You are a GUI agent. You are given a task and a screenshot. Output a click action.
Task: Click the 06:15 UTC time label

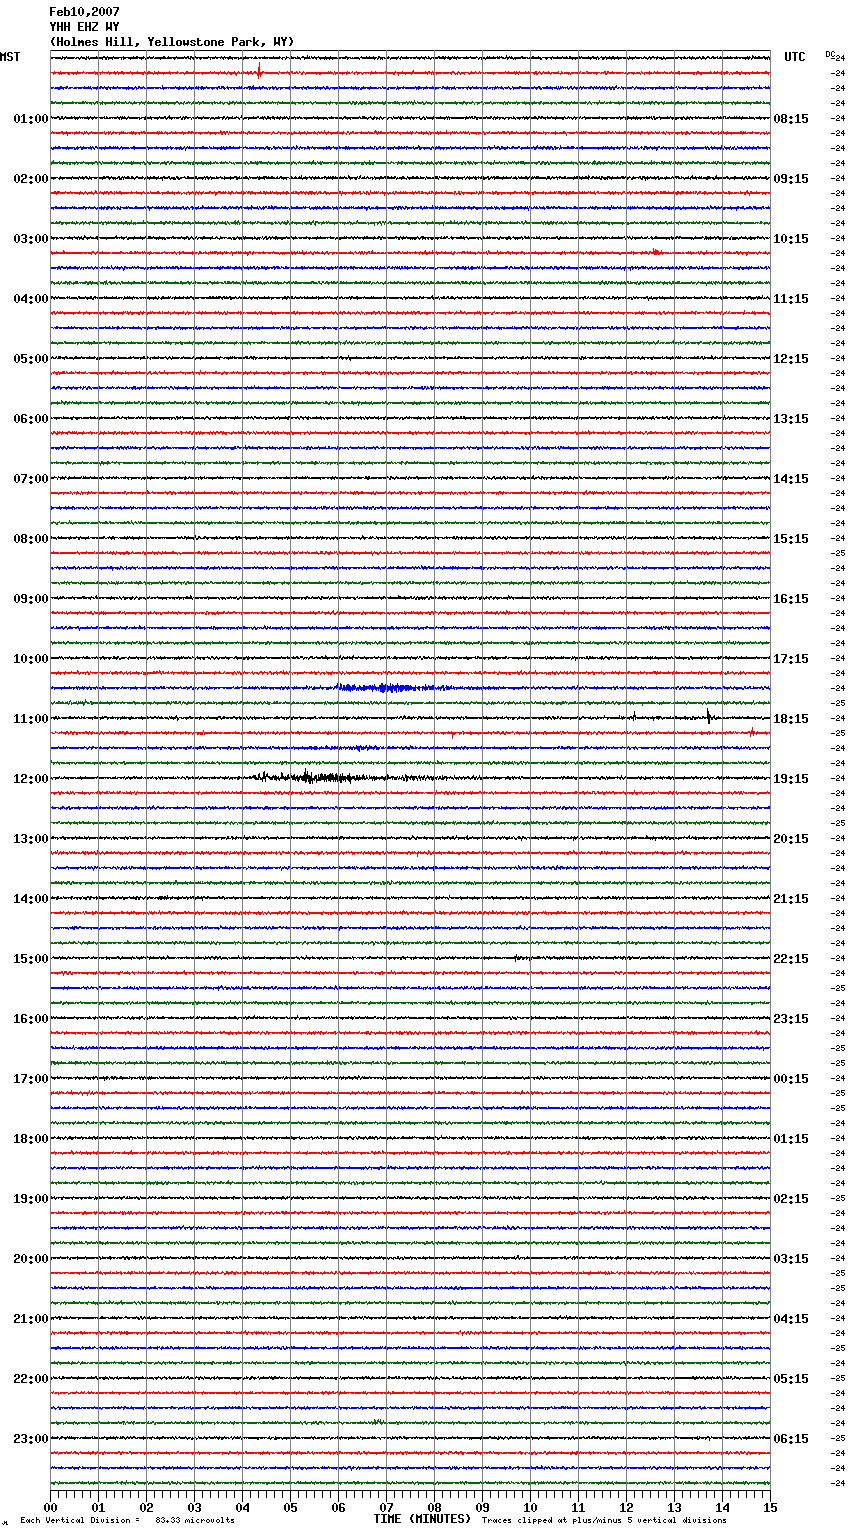[791, 1439]
